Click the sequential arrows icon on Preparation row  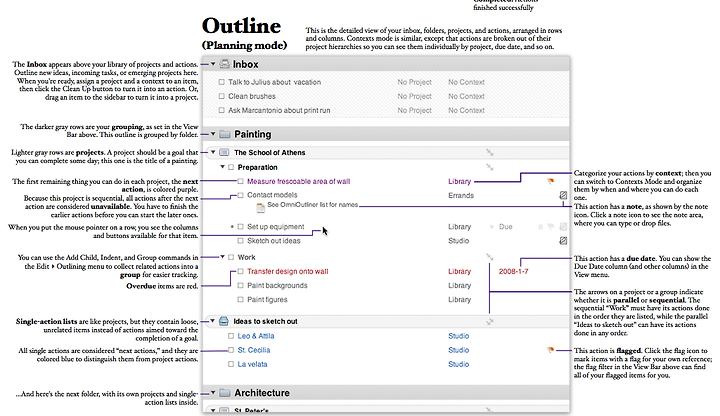pos(490,167)
